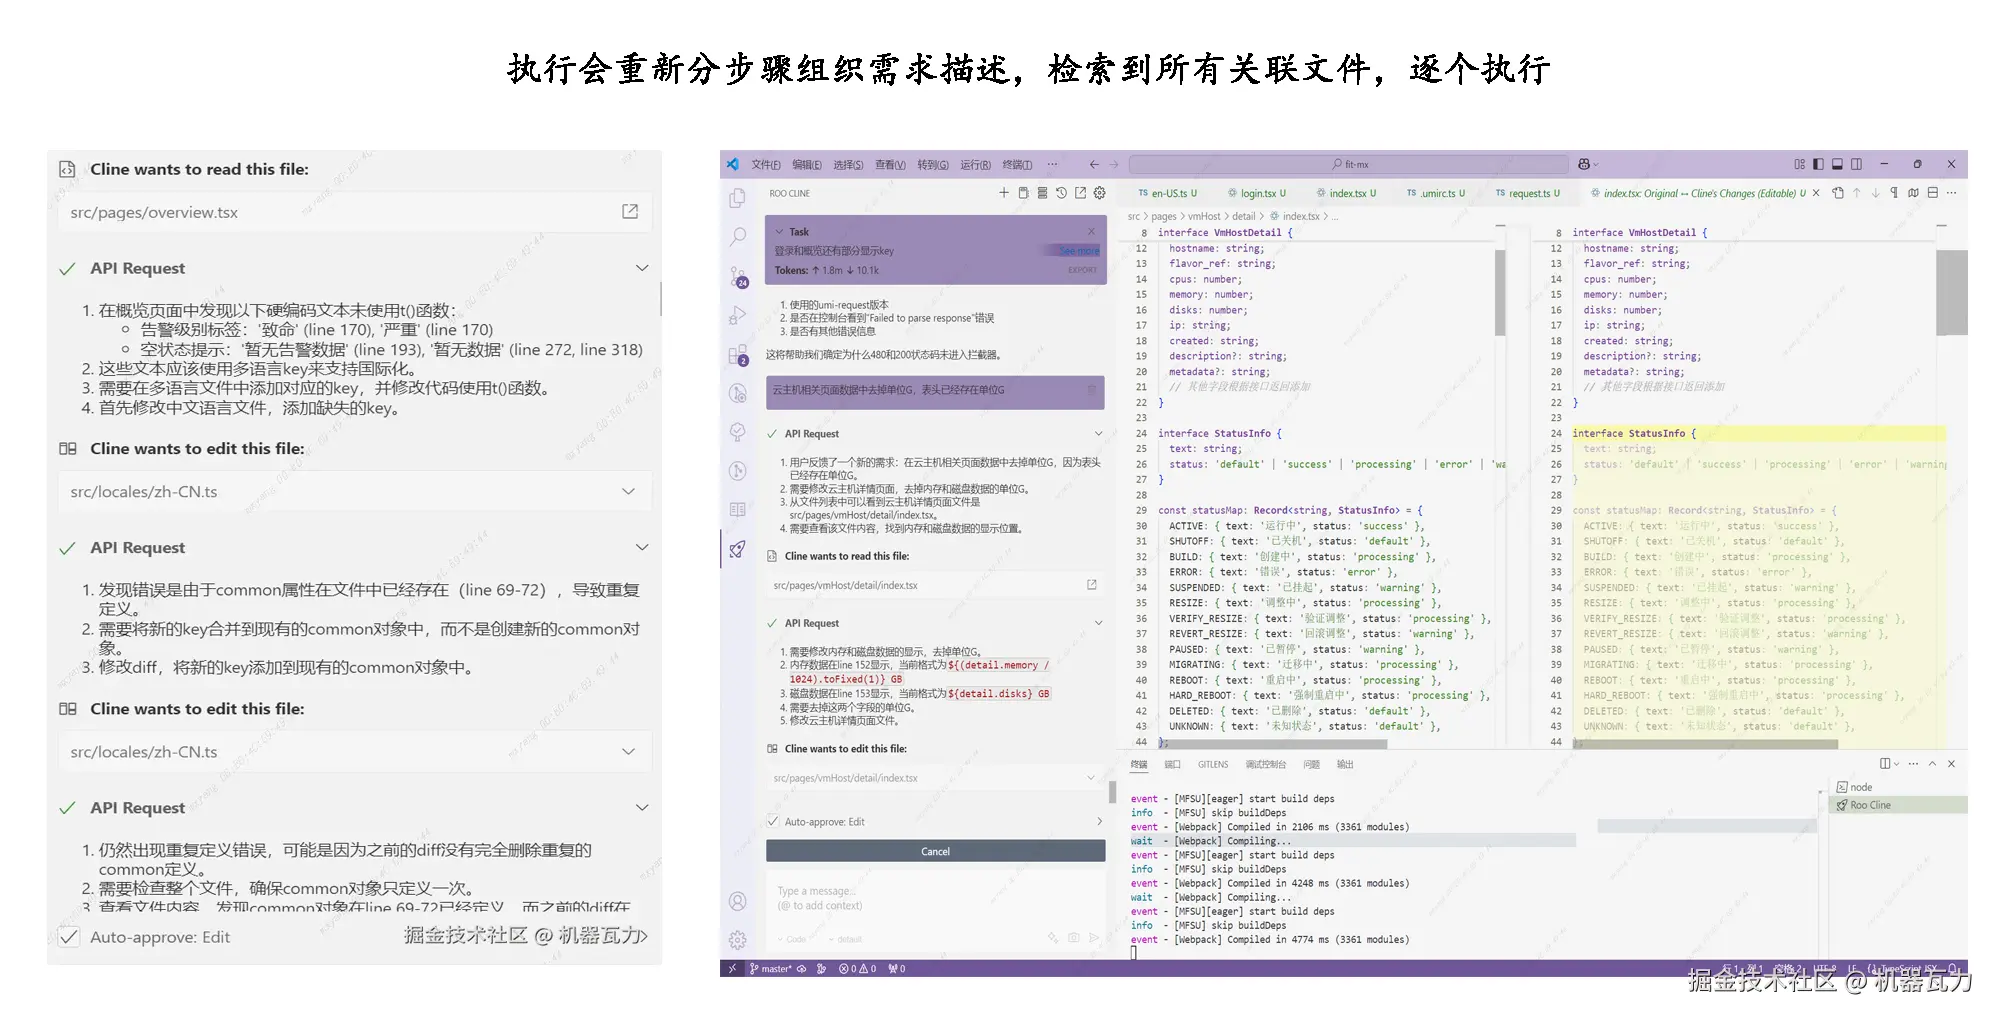This screenshot has height=1021, width=2000.
Task: Open the 文件(F) menu
Action: [766, 165]
